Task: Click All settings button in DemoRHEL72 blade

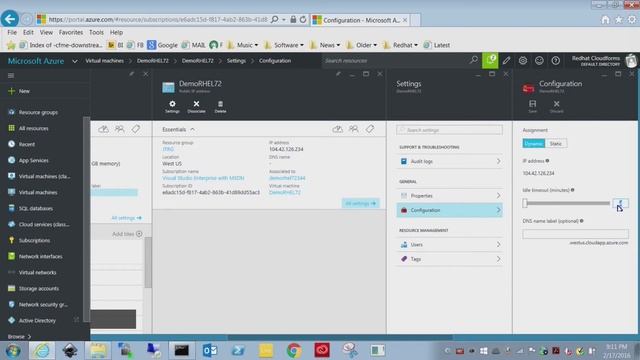Action: 360,203
